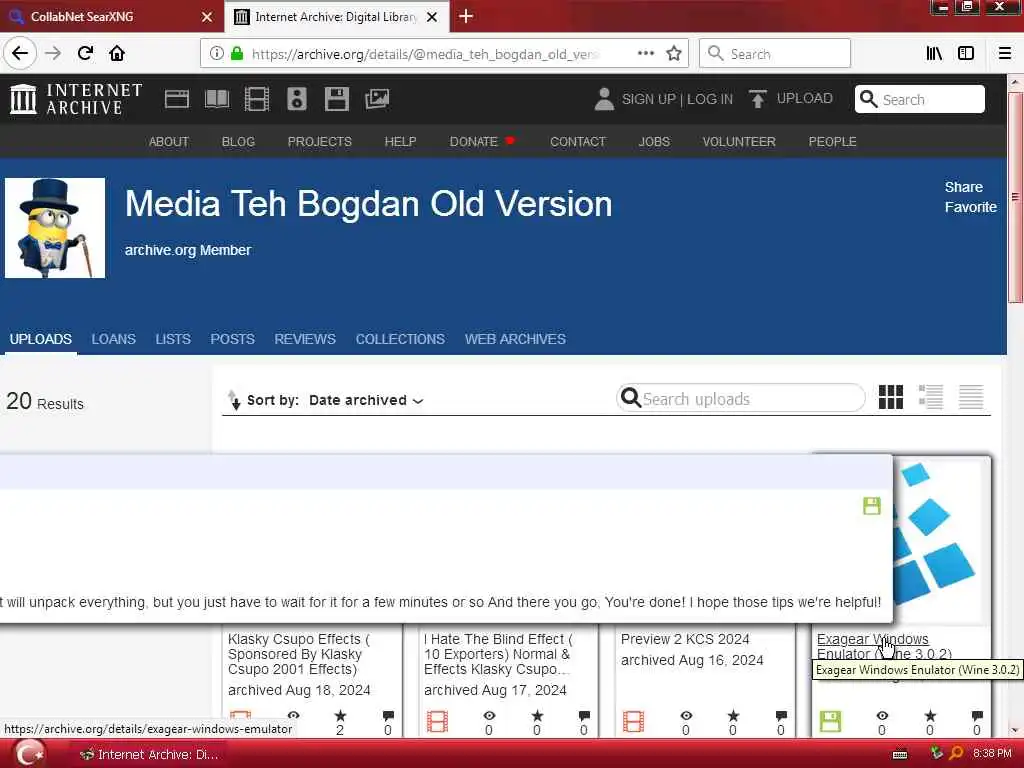Click the Internet Archive taskbar window button
Screen dimensions: 1024x768
[x=150, y=754]
